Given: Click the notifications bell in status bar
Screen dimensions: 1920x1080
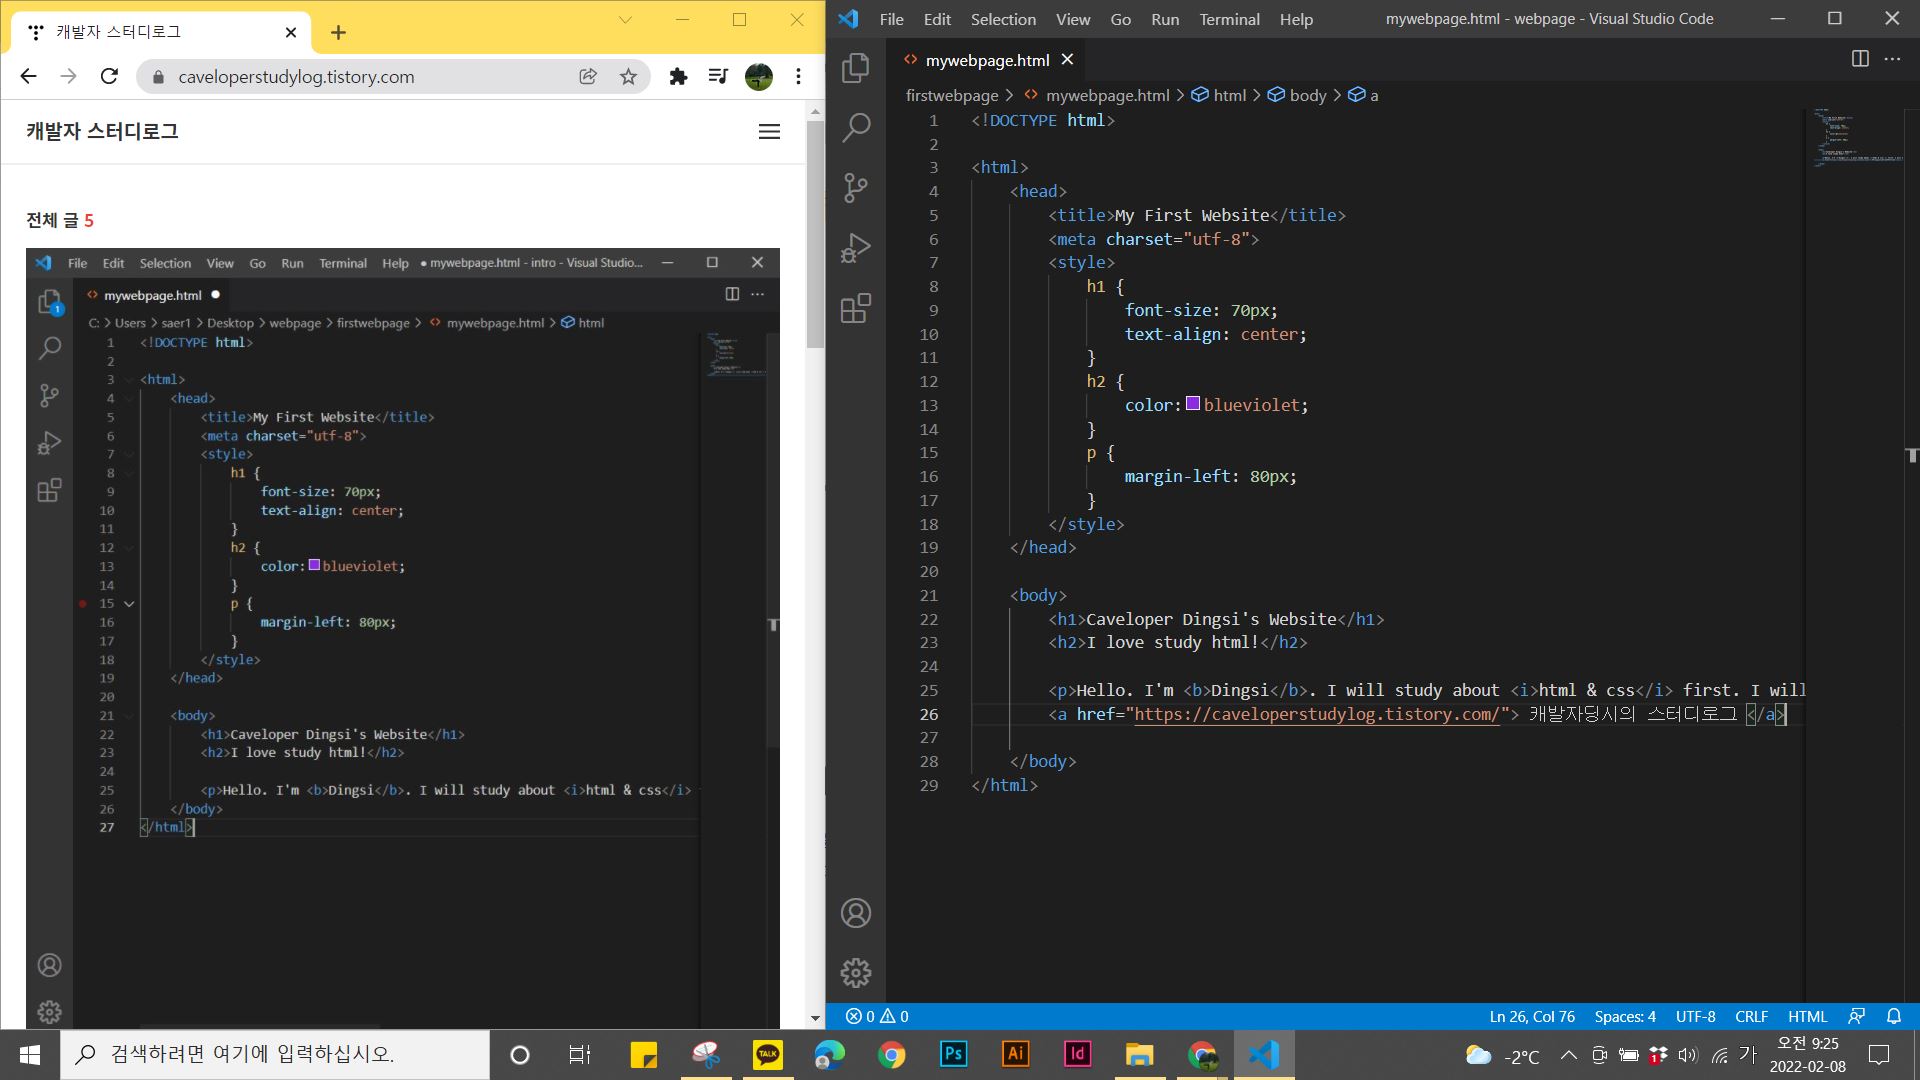Looking at the screenshot, I should click(x=1894, y=1016).
